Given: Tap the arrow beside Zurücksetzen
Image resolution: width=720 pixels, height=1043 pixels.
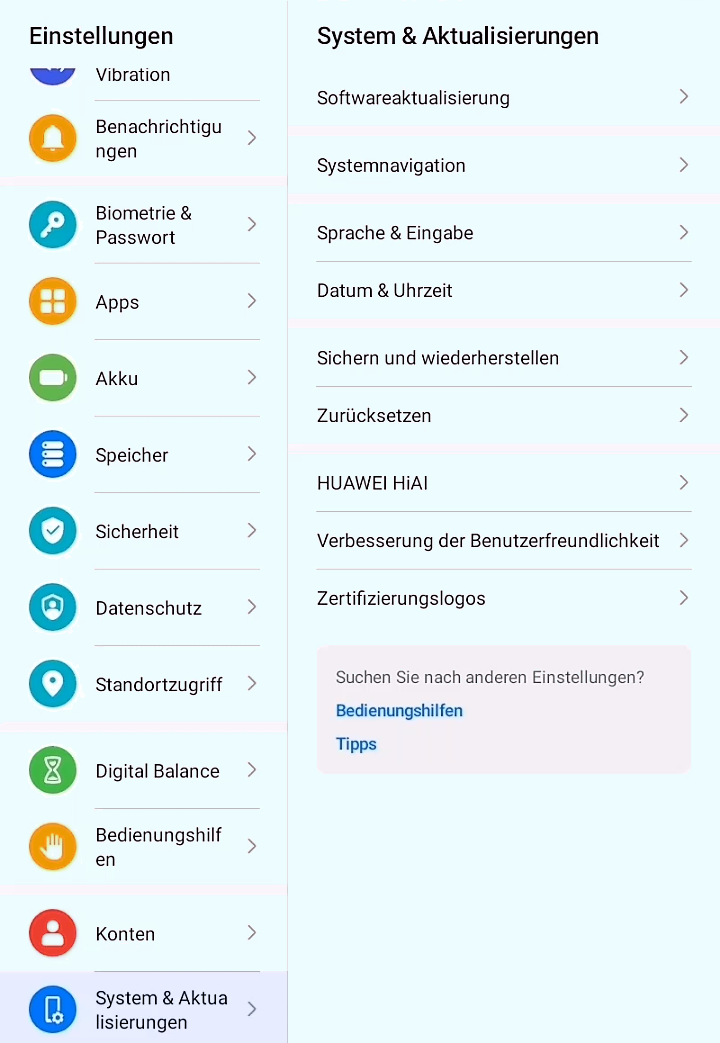Looking at the screenshot, I should 684,415.
